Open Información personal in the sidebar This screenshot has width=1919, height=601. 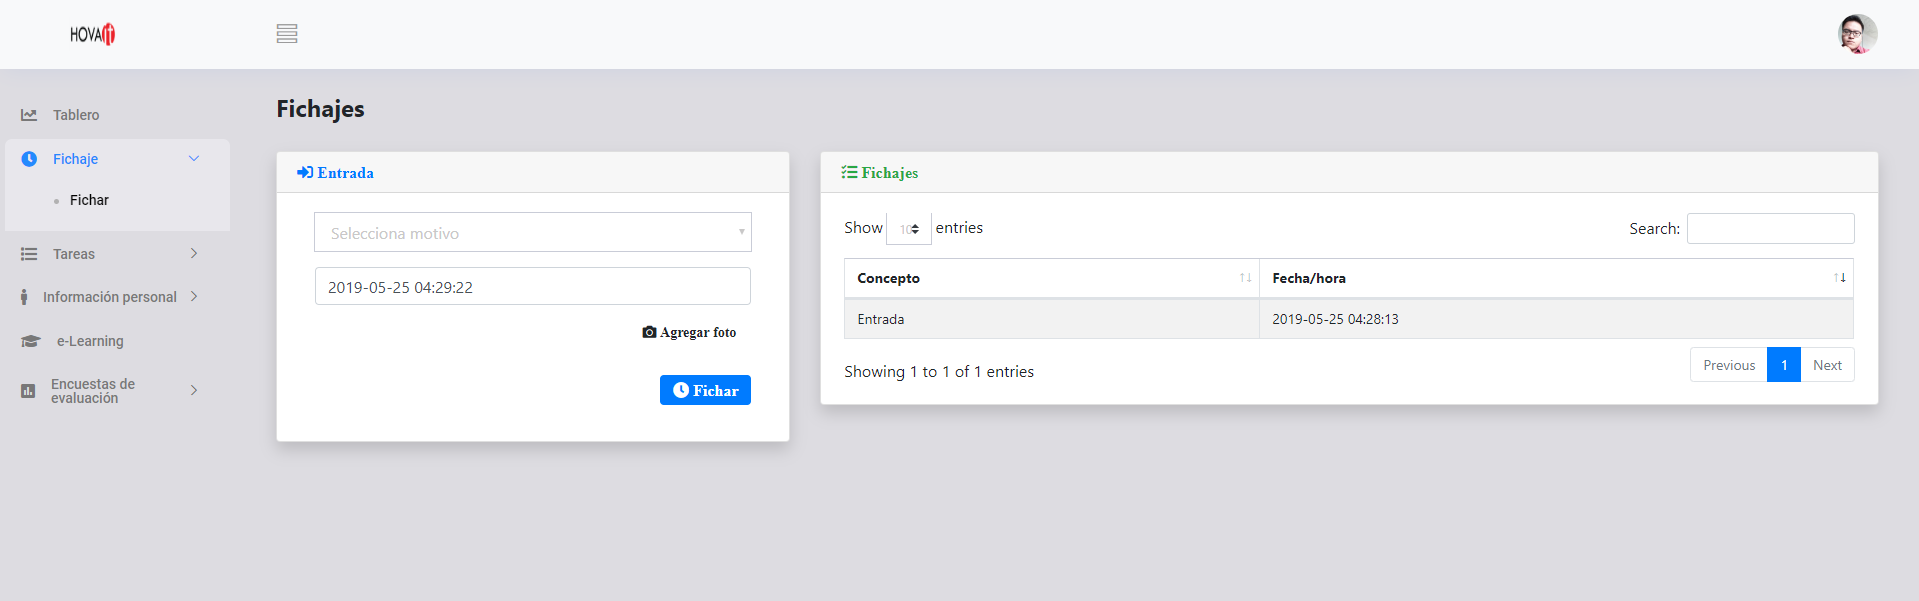pyautogui.click(x=110, y=297)
